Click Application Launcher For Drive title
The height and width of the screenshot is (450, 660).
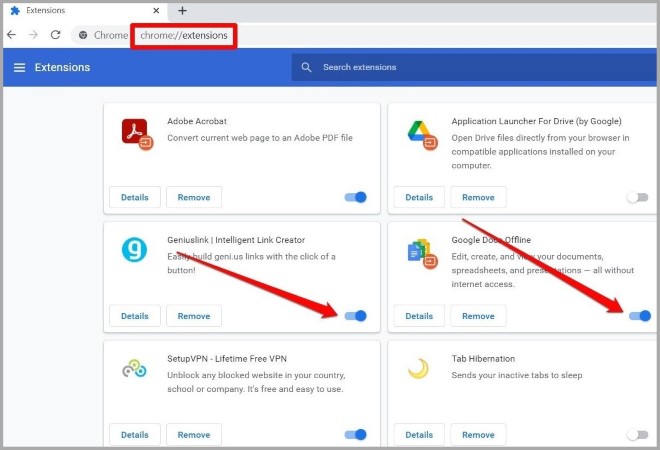pos(536,121)
